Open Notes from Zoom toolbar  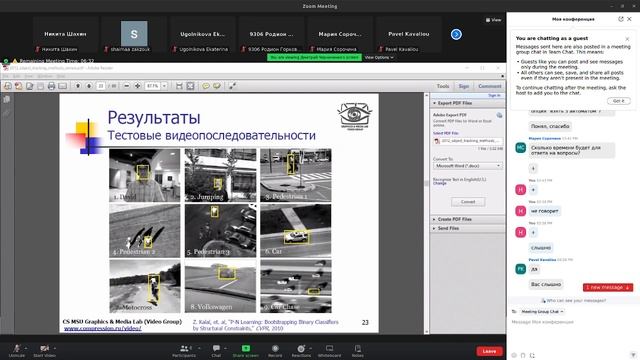point(358,350)
